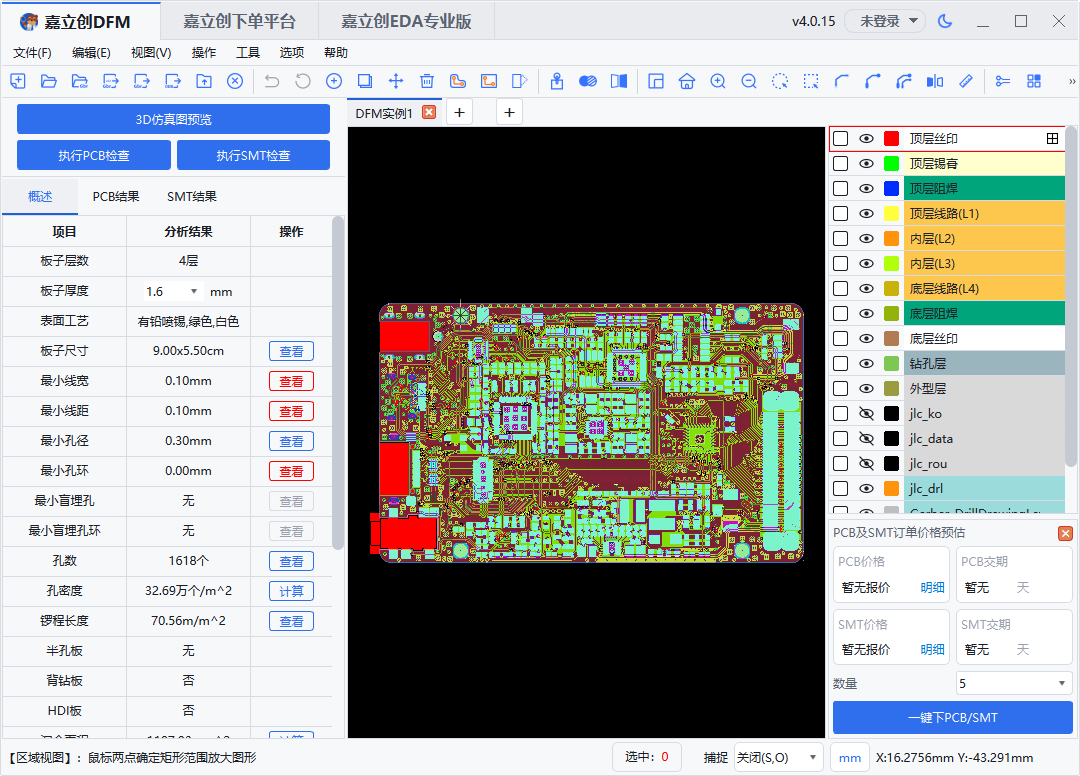Check the 顶层丝印 layer checkbox
This screenshot has width=1080, height=776.
[840, 138]
